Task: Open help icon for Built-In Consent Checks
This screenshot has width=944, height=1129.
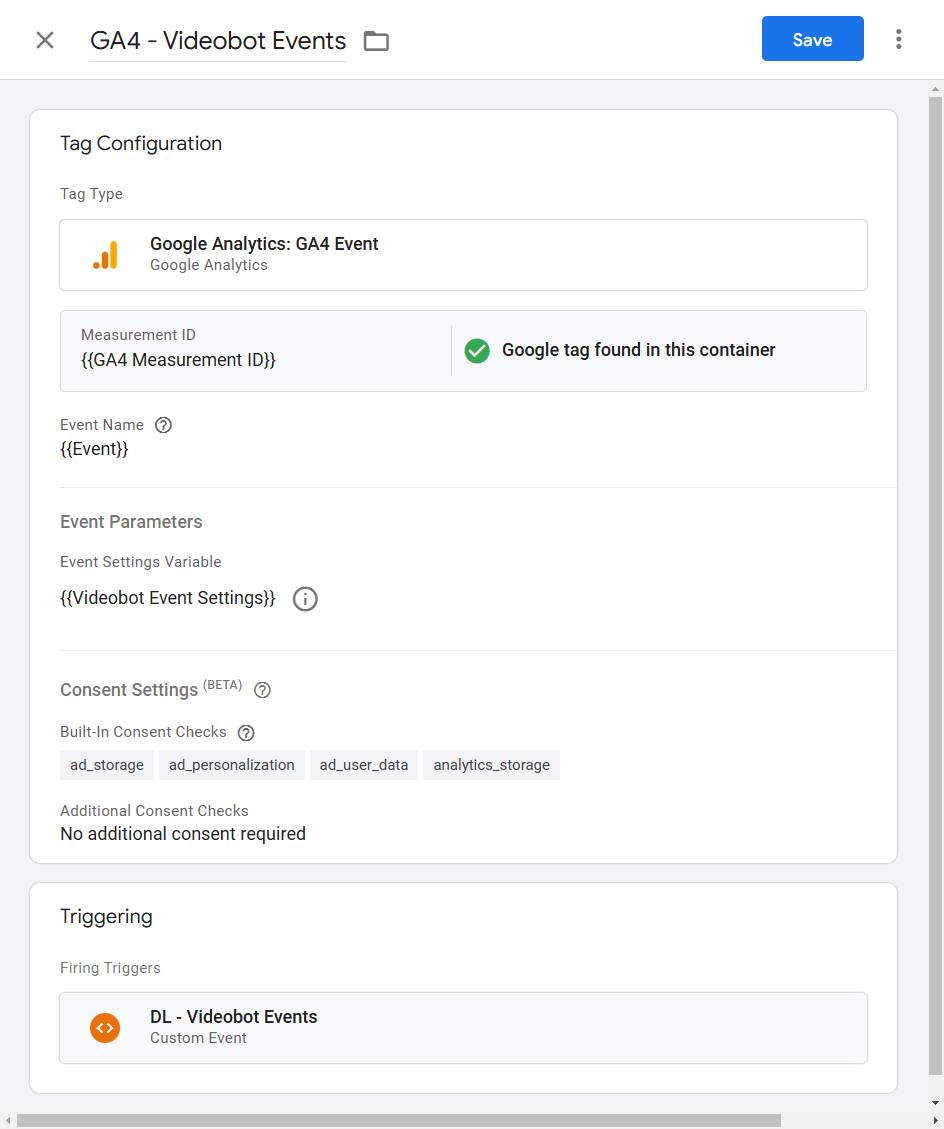Action: click(246, 732)
